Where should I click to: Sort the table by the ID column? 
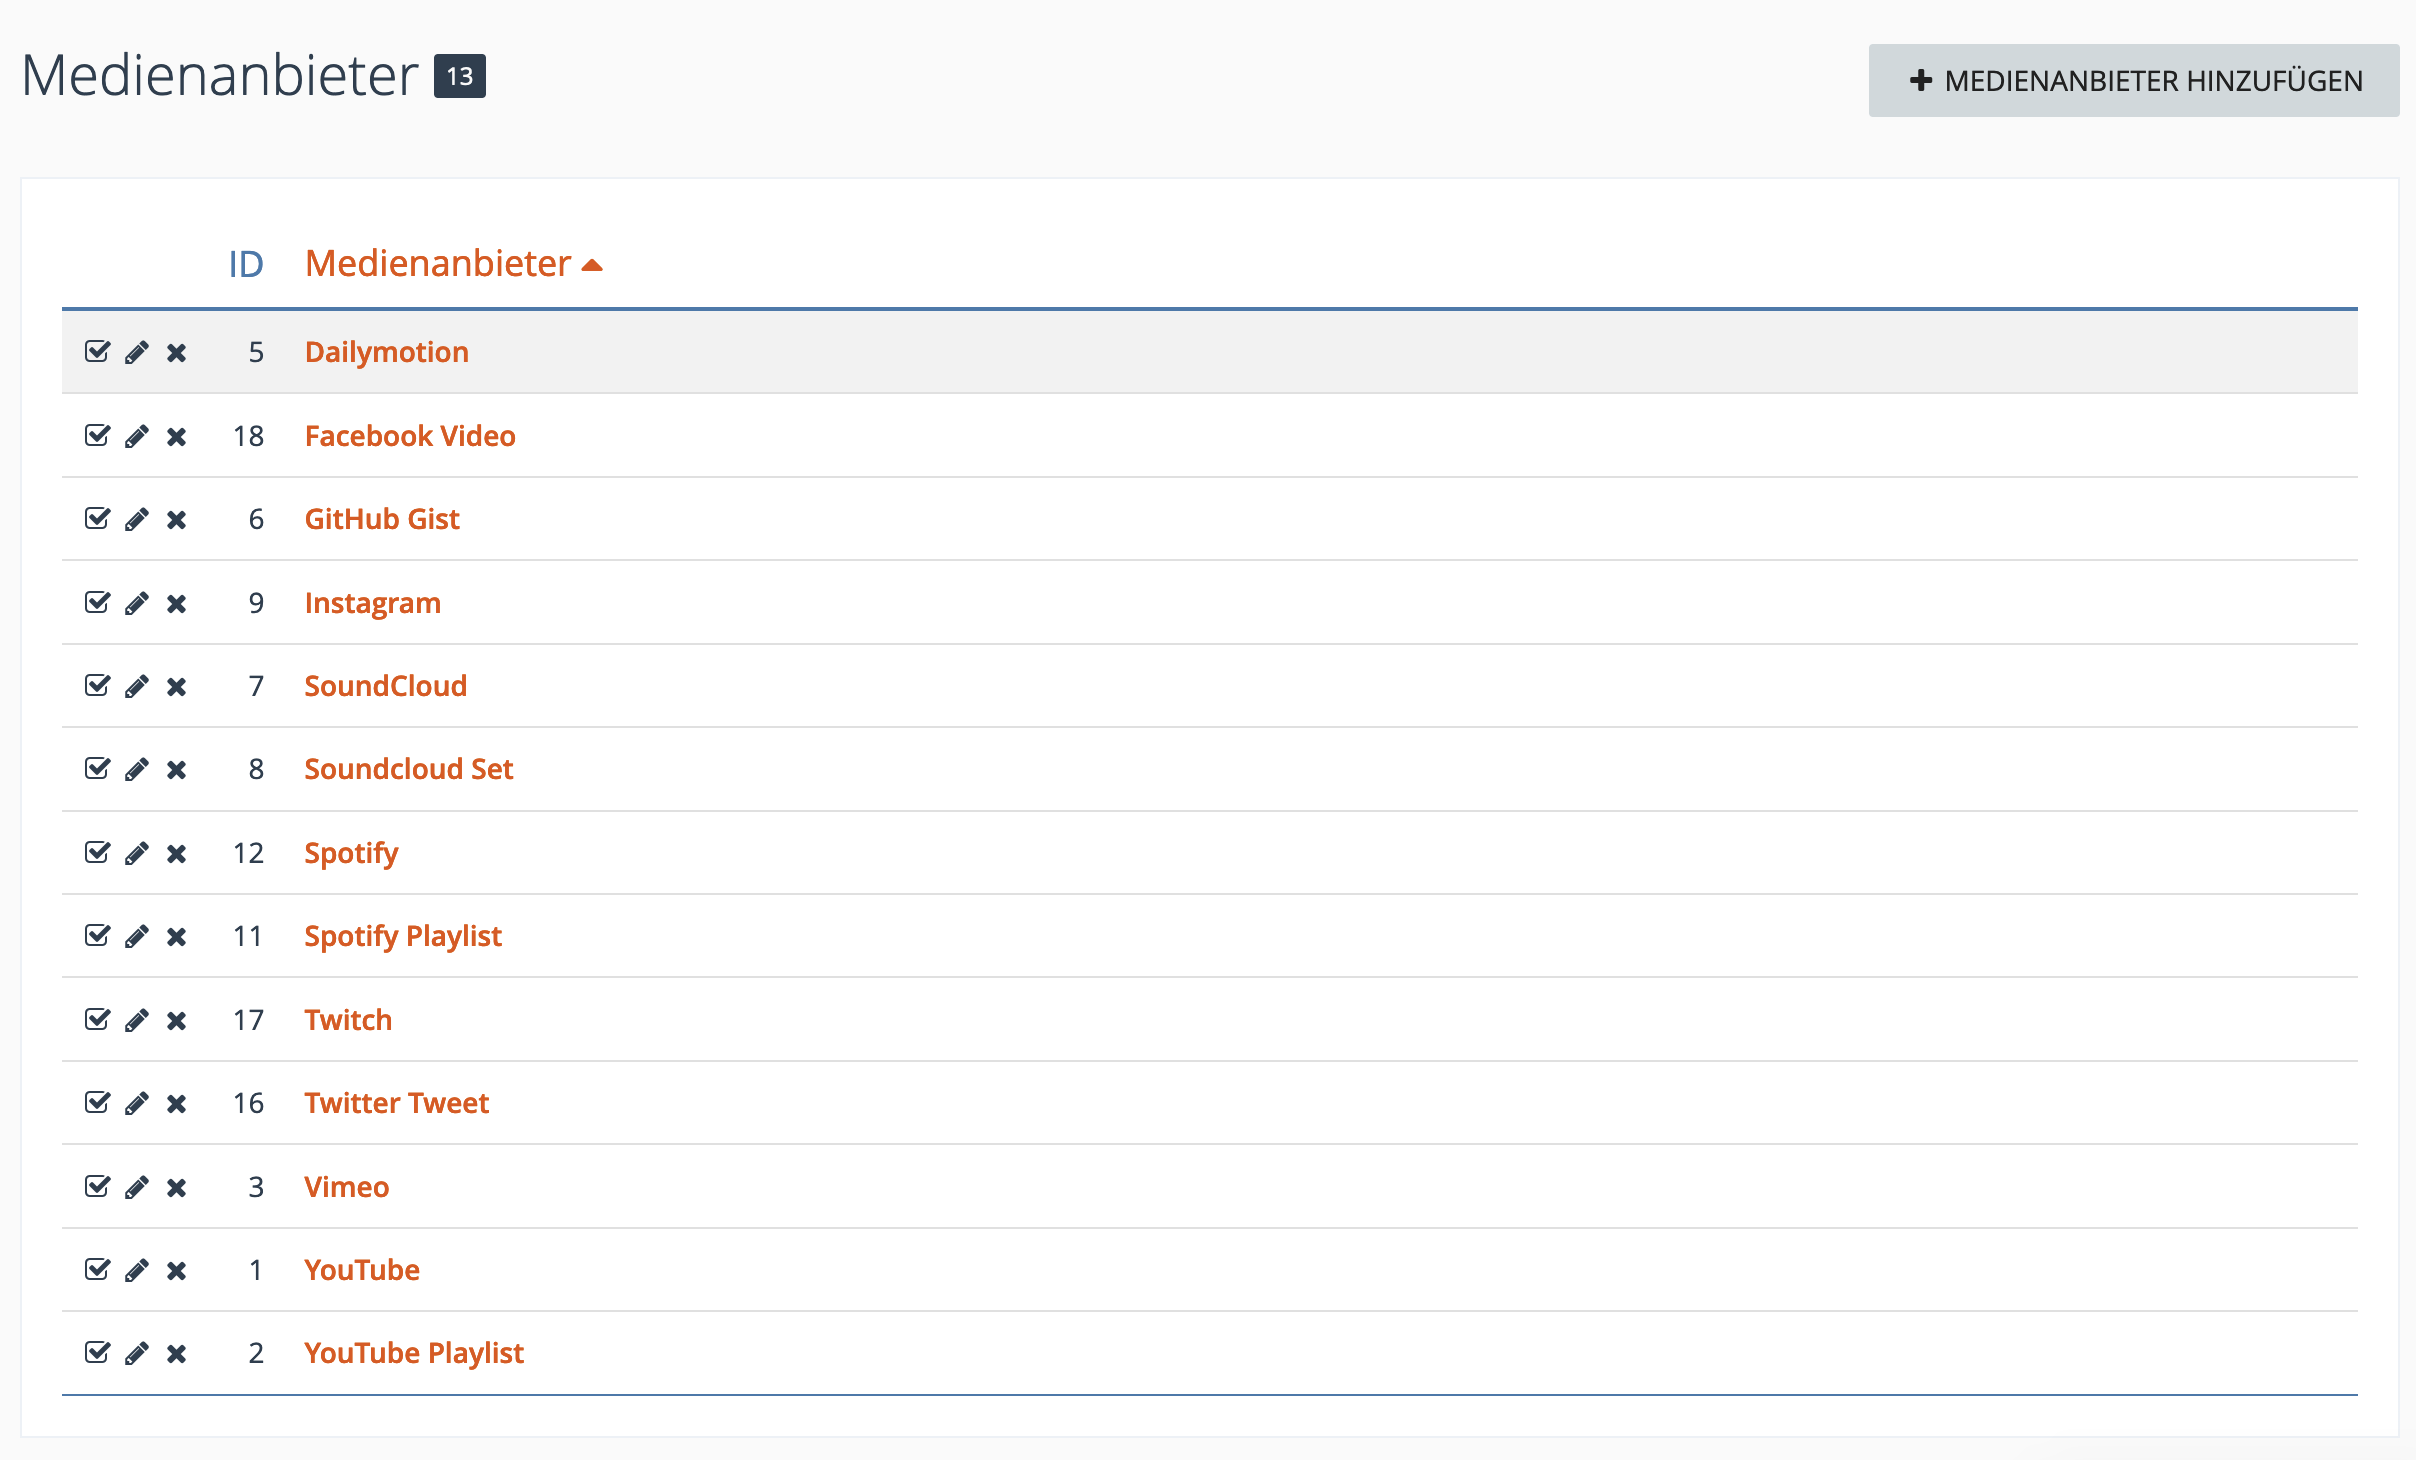246,264
